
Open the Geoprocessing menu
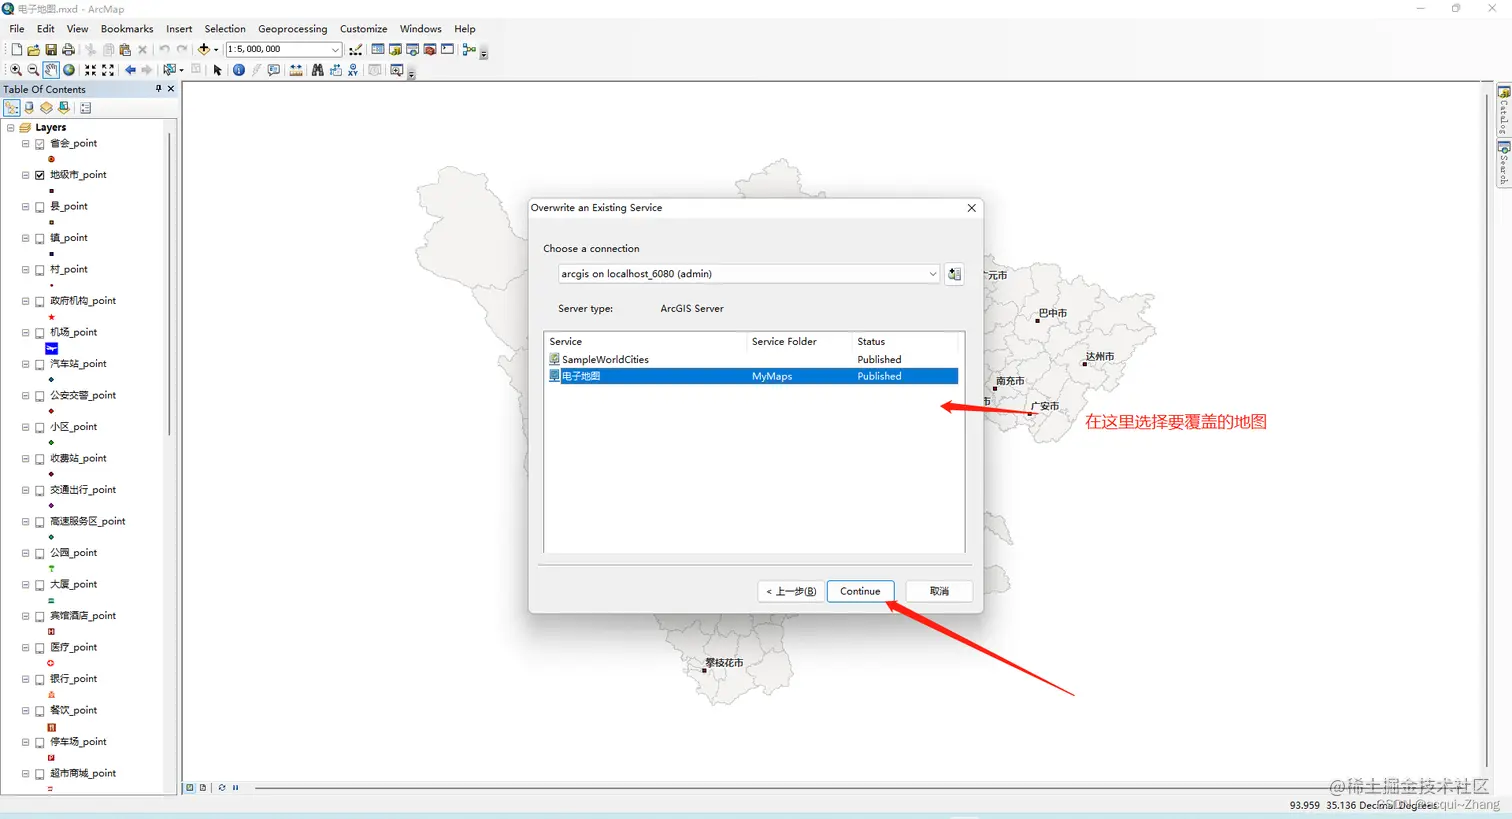click(292, 29)
